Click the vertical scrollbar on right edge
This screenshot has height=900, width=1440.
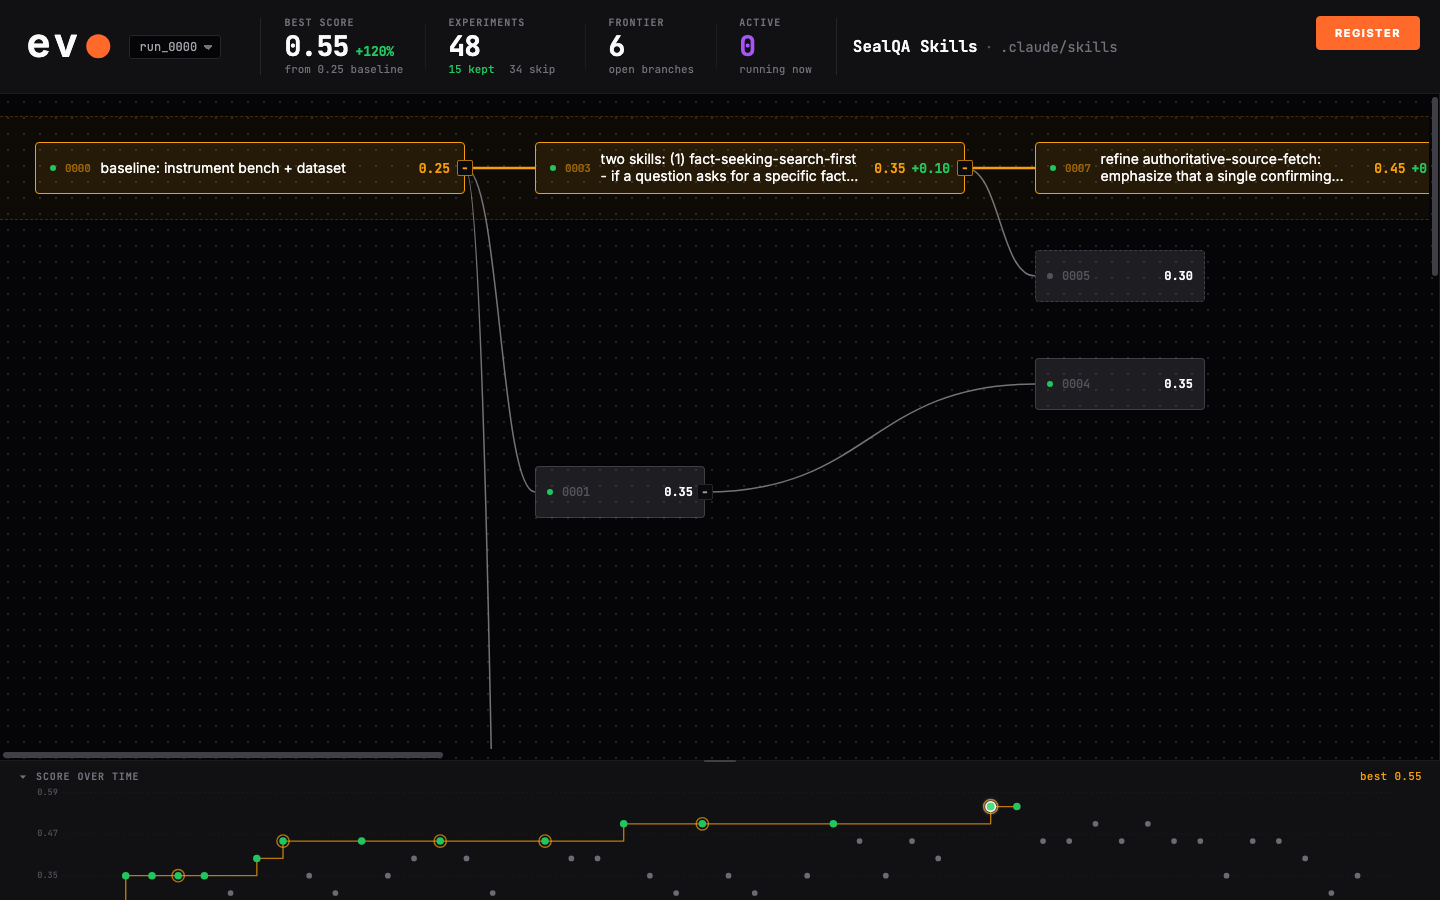point(1435,186)
